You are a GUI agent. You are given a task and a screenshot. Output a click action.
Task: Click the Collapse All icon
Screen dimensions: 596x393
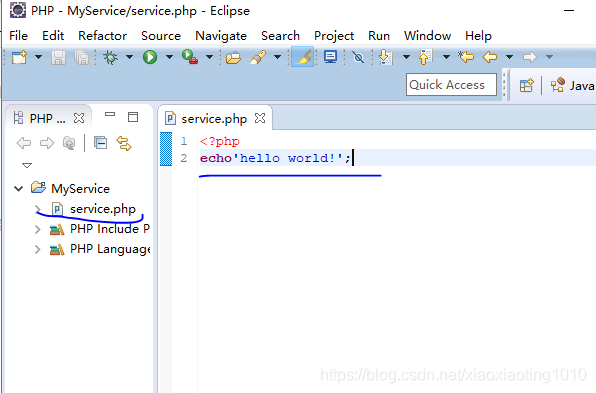pyautogui.click(x=101, y=143)
